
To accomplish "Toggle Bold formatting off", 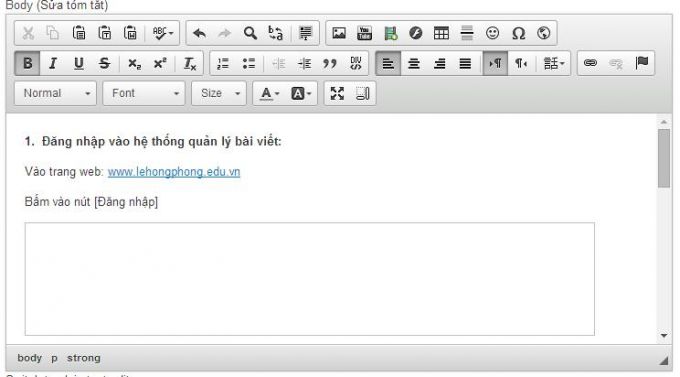I will pos(27,63).
